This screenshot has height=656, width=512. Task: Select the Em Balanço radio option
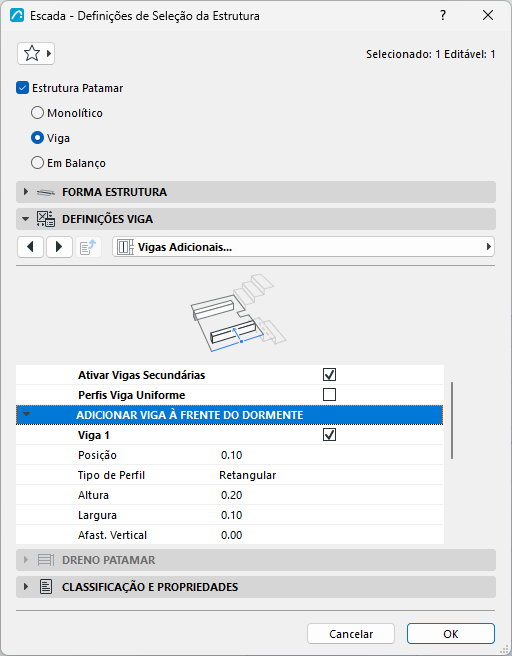click(37, 163)
